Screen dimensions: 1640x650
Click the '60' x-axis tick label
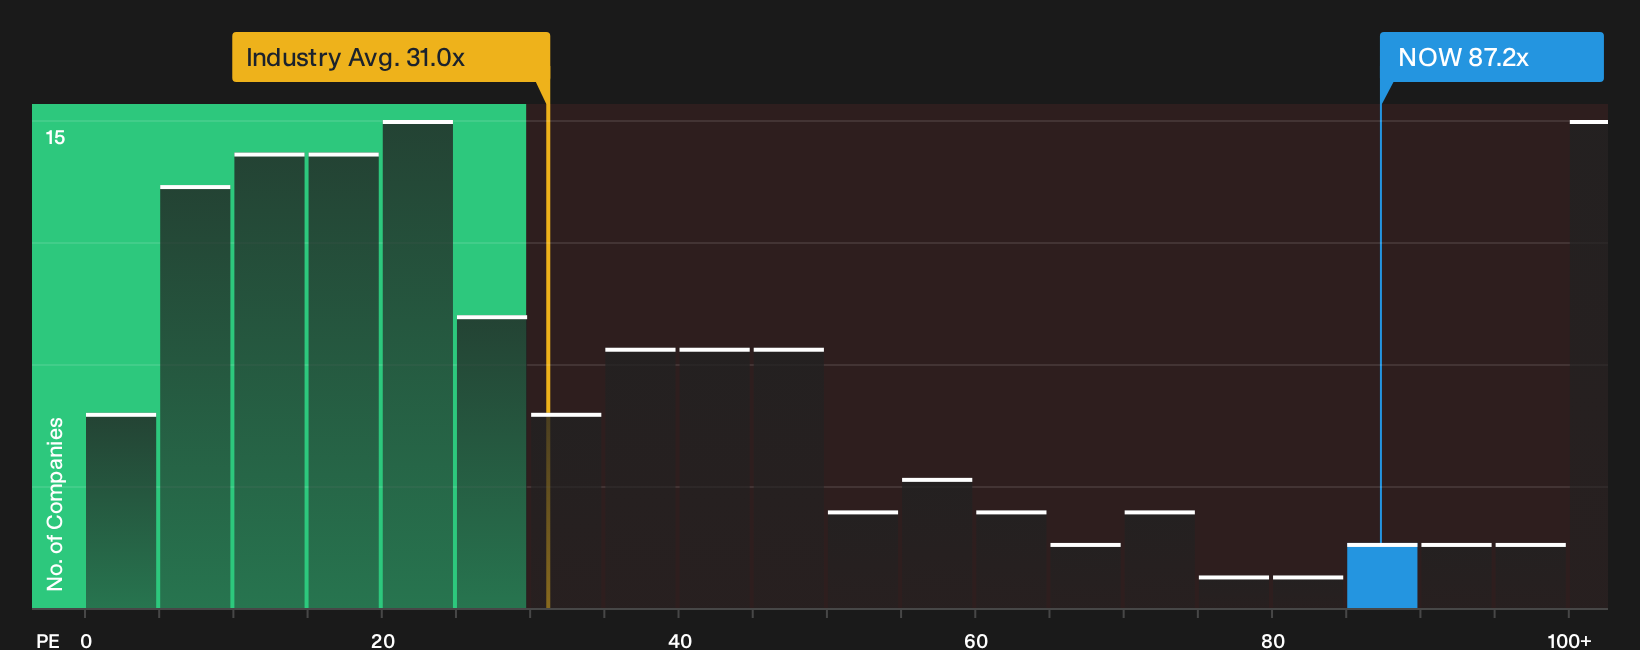click(x=976, y=641)
